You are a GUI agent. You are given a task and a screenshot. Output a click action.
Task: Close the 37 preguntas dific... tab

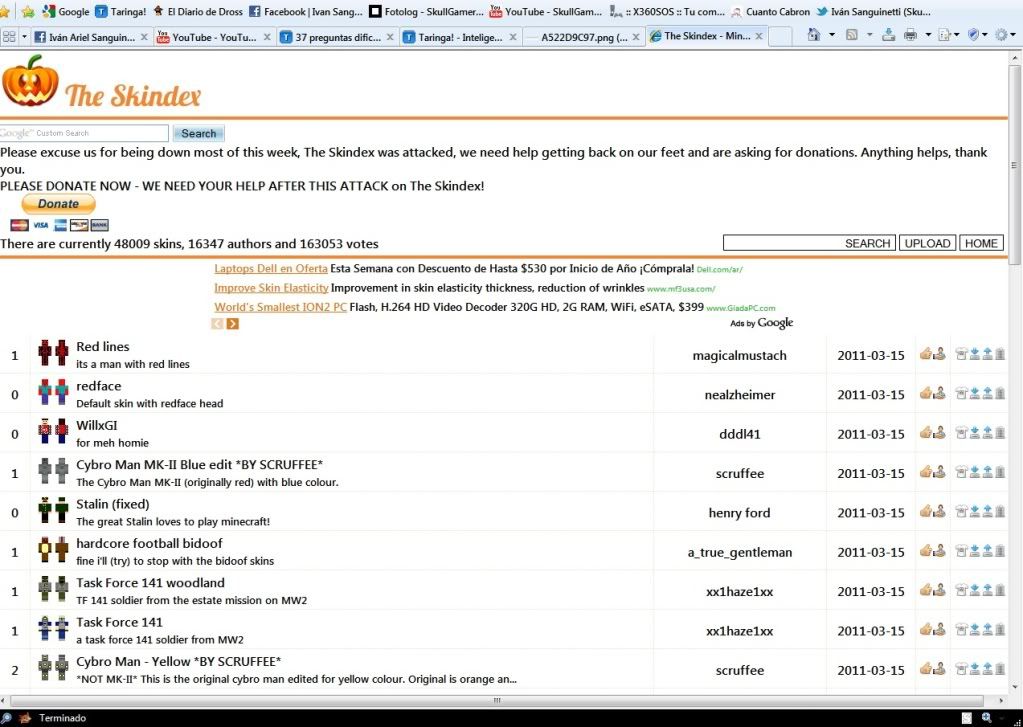pos(389,37)
